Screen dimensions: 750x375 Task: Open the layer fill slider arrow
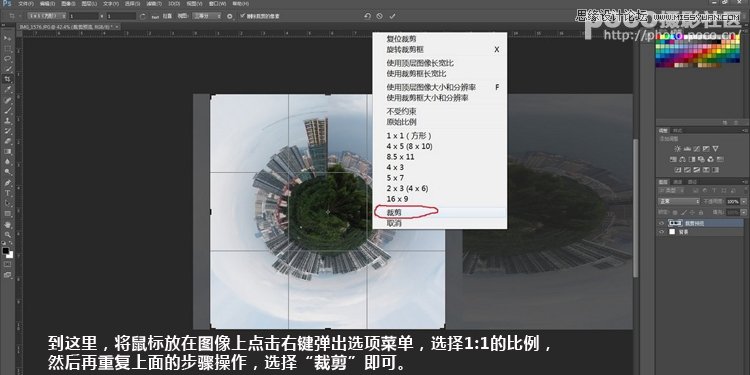point(743,212)
